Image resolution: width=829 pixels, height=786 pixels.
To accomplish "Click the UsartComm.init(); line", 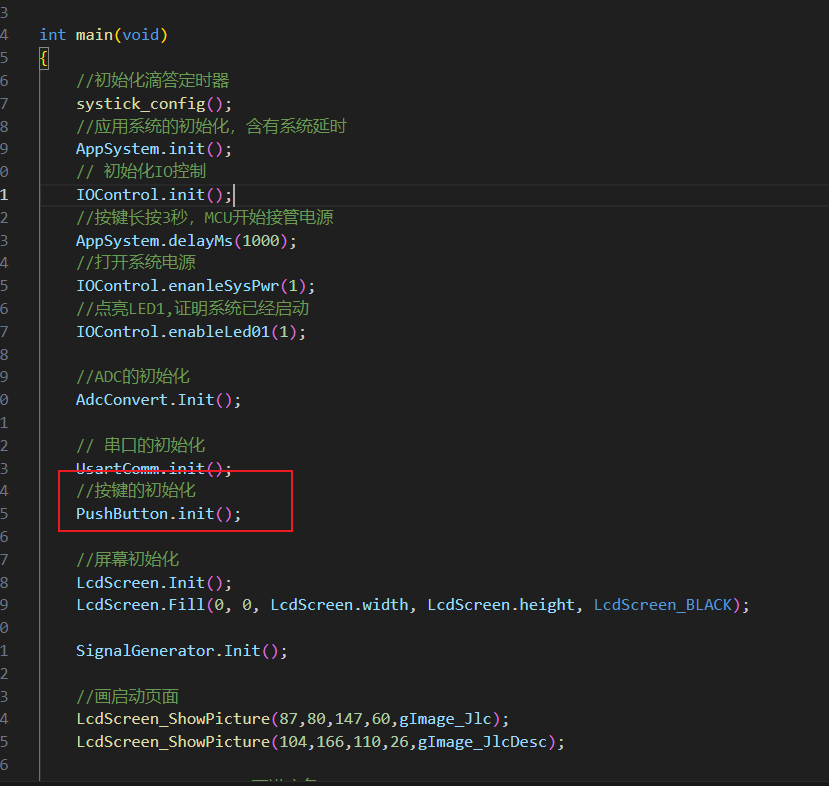I will pos(154,468).
